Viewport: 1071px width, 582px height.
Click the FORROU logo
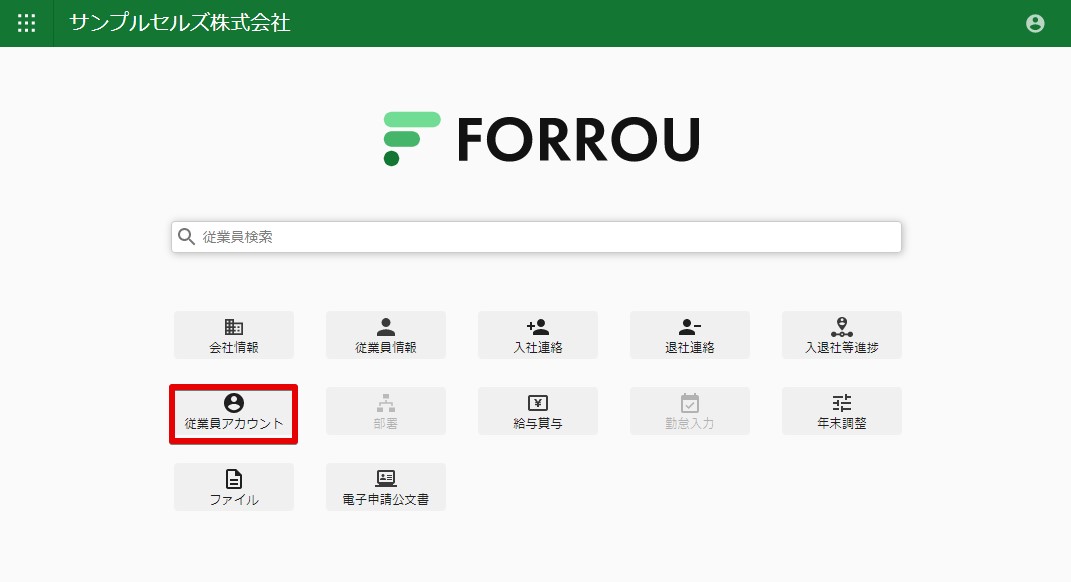541,139
